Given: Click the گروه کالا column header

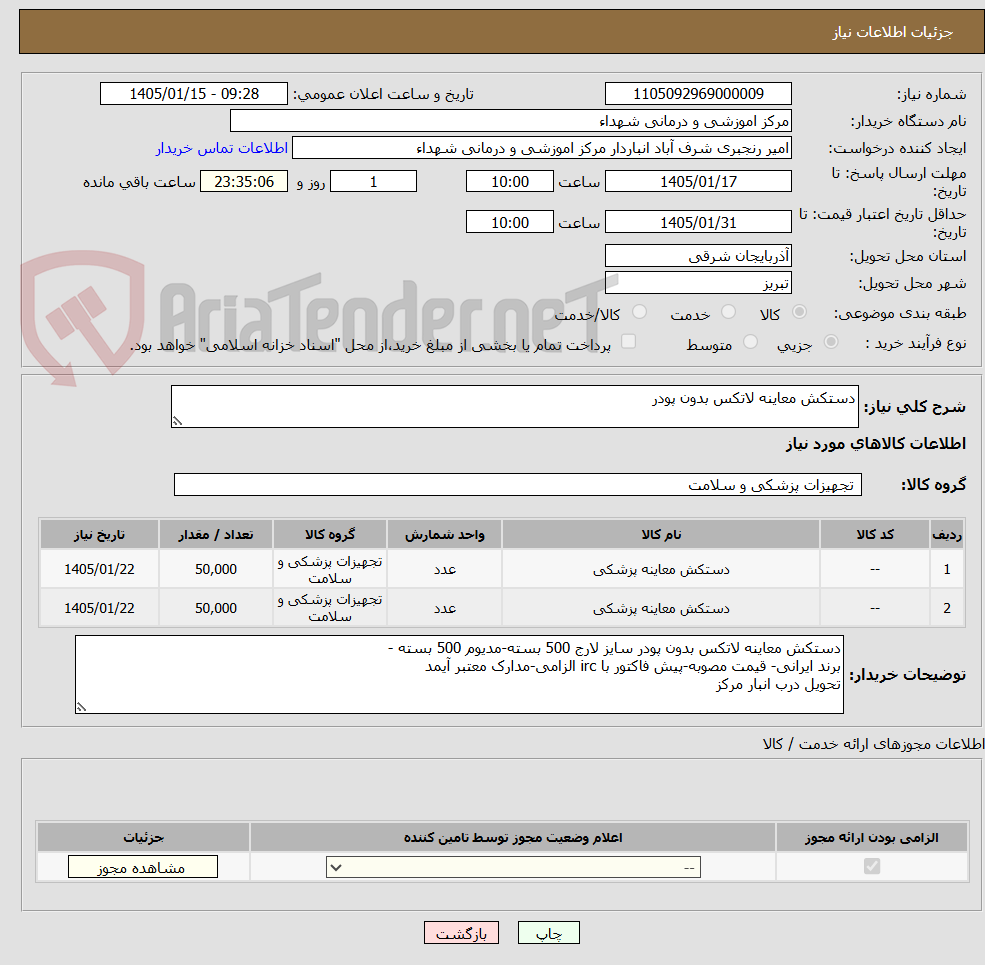Looking at the screenshot, I should tap(330, 534).
